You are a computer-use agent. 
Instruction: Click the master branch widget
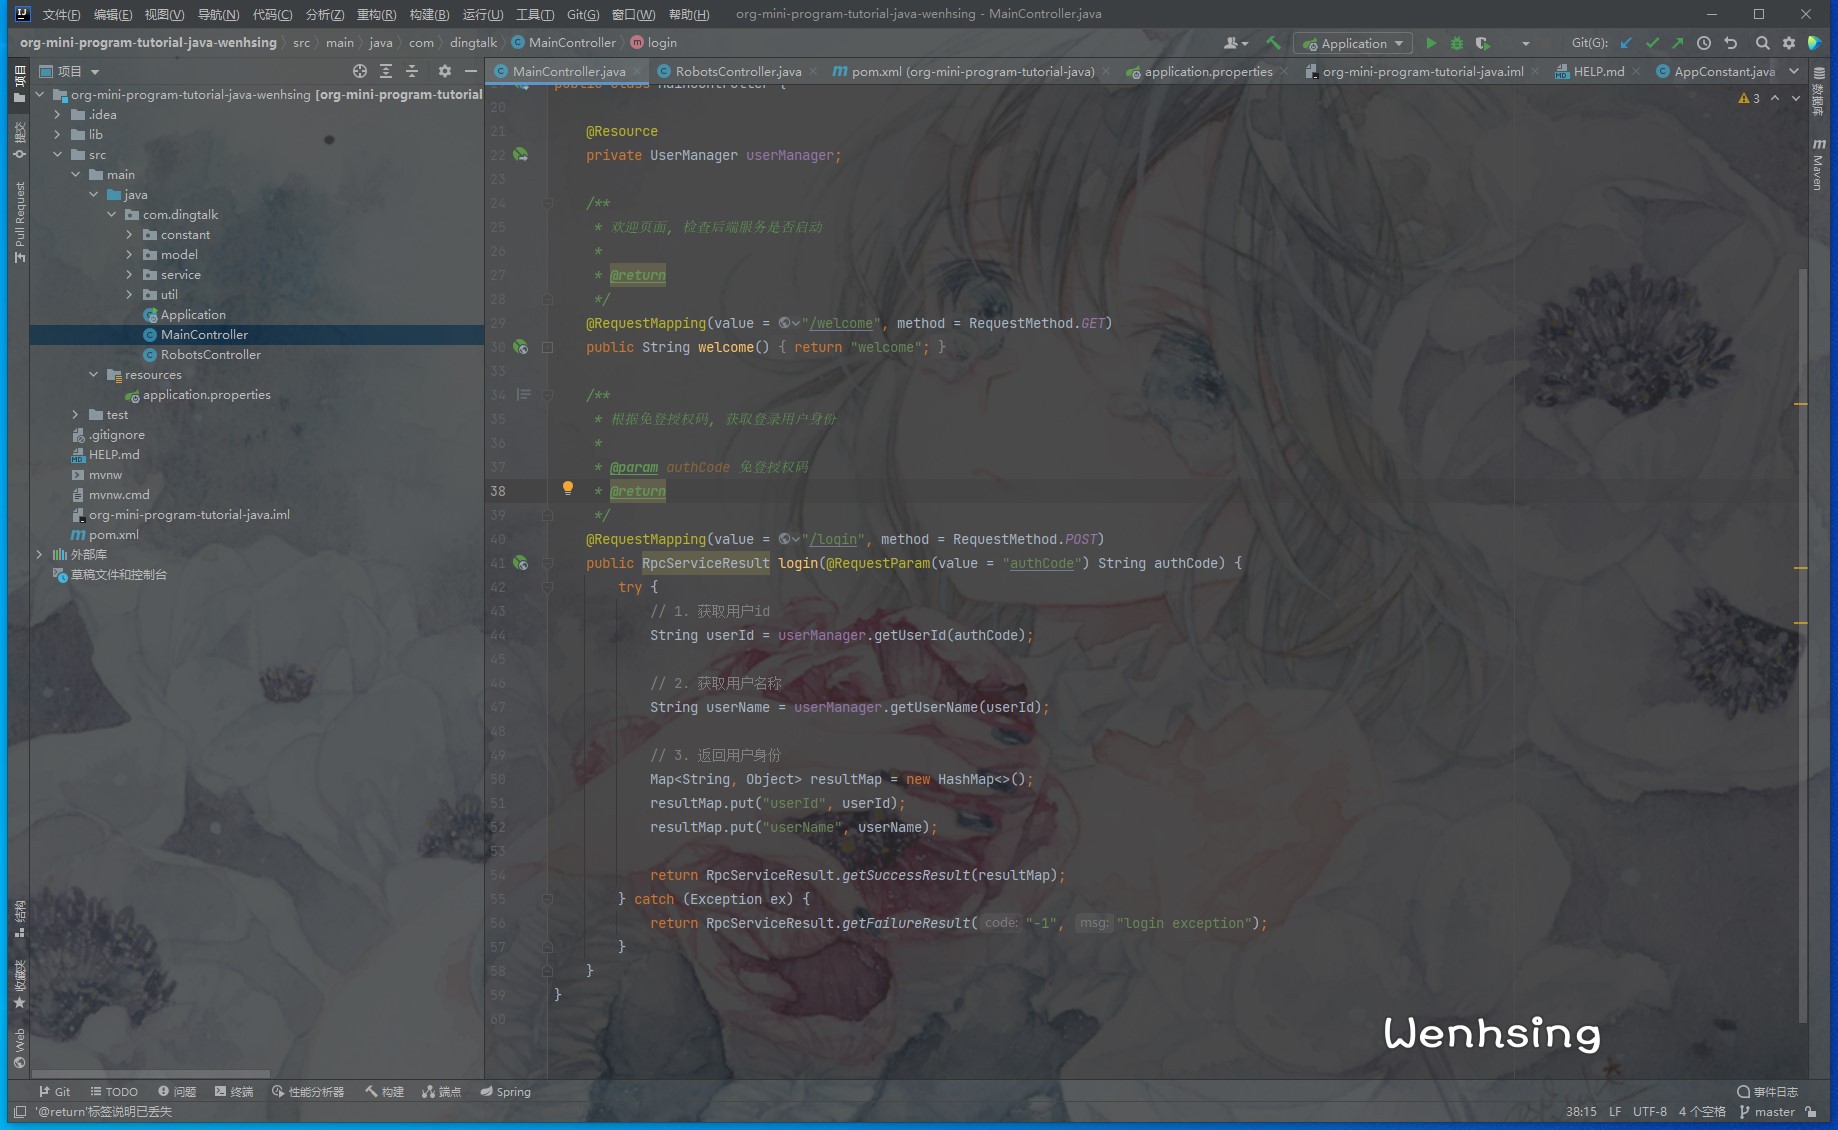1767,1112
